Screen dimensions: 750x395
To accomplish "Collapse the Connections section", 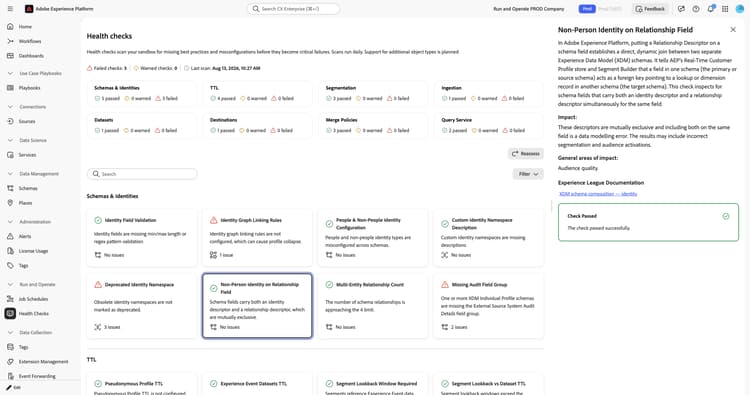I will 11,107.
